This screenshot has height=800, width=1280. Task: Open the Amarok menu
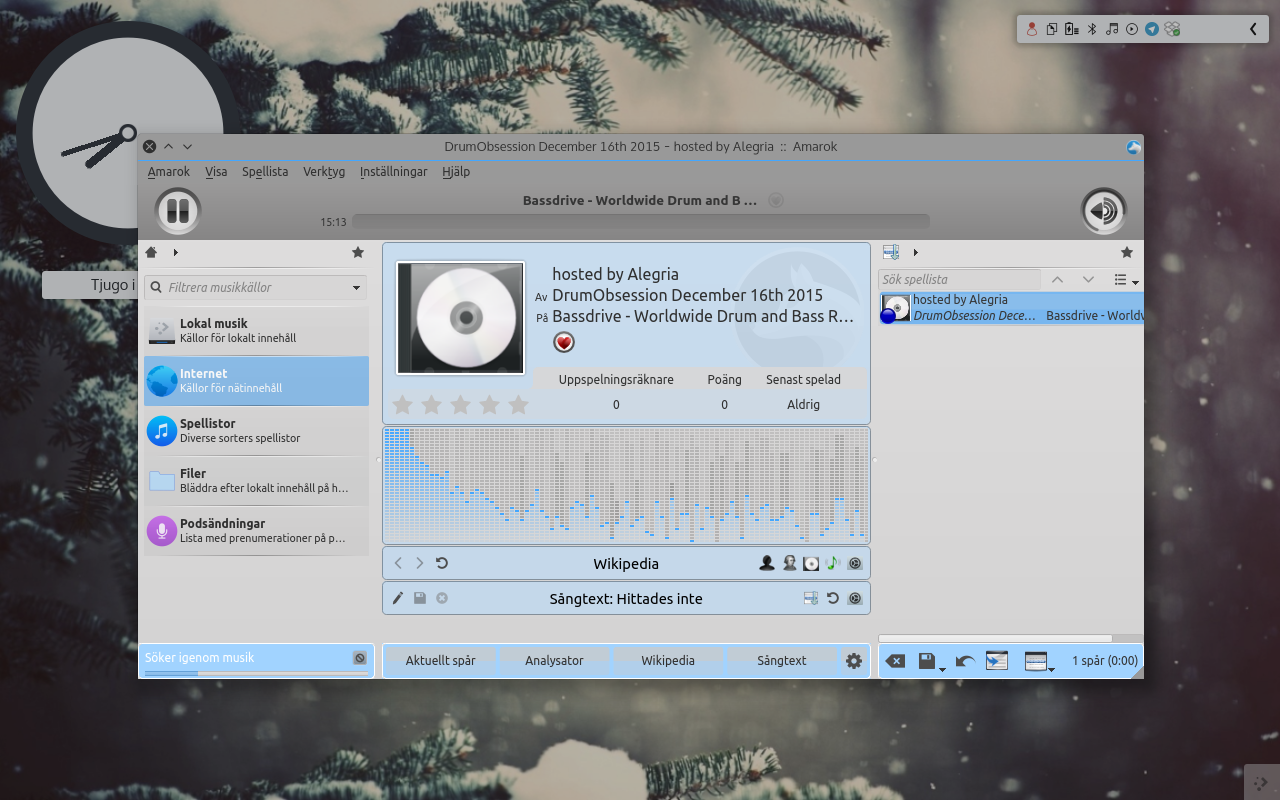point(169,172)
